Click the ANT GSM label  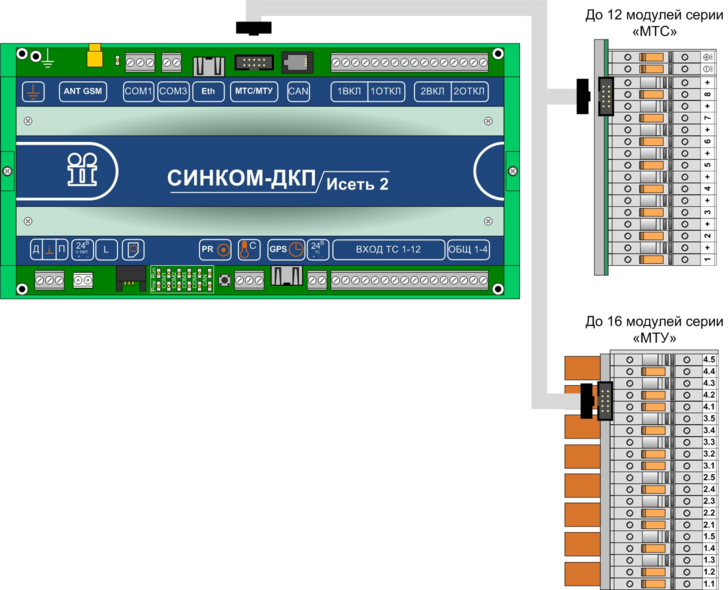(83, 92)
